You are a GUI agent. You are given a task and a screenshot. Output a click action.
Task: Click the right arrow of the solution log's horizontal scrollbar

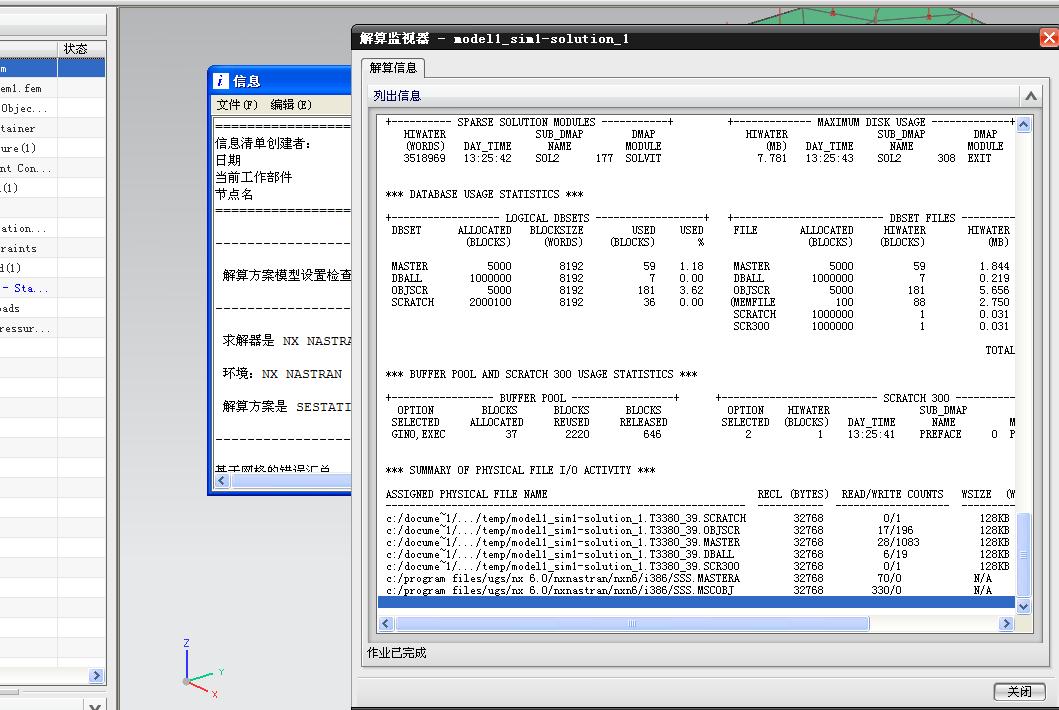tap(1006, 624)
